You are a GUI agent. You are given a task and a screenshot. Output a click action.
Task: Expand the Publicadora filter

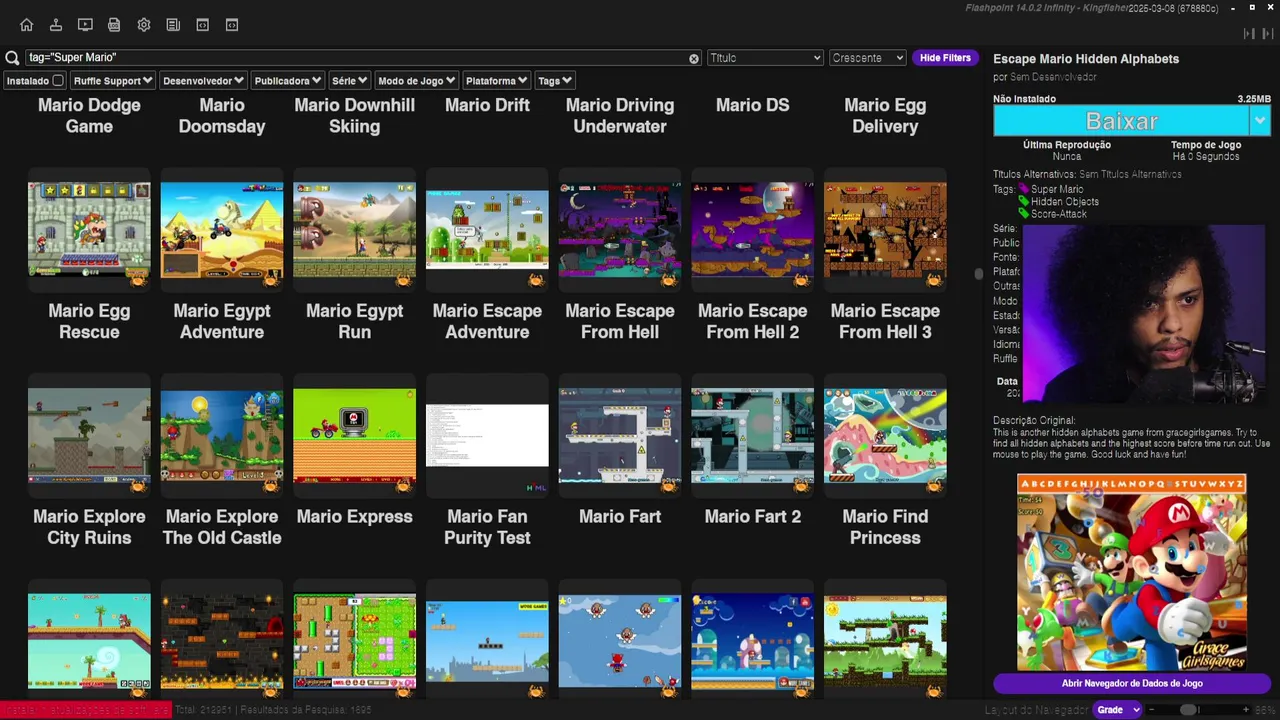pyautogui.click(x=288, y=81)
